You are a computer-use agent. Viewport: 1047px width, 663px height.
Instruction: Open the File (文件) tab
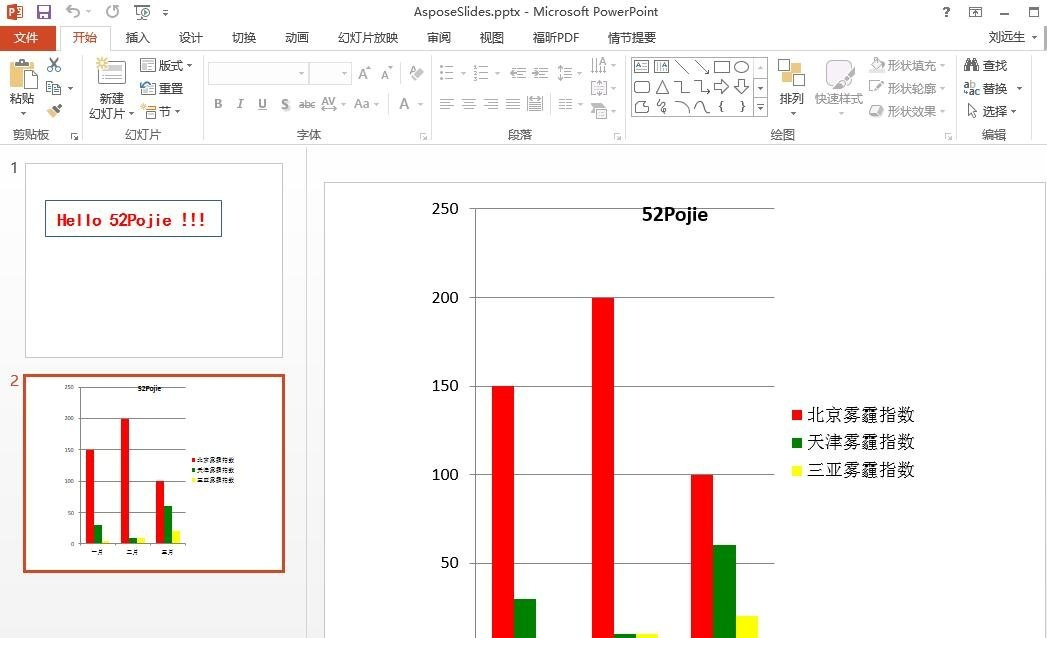(26, 38)
